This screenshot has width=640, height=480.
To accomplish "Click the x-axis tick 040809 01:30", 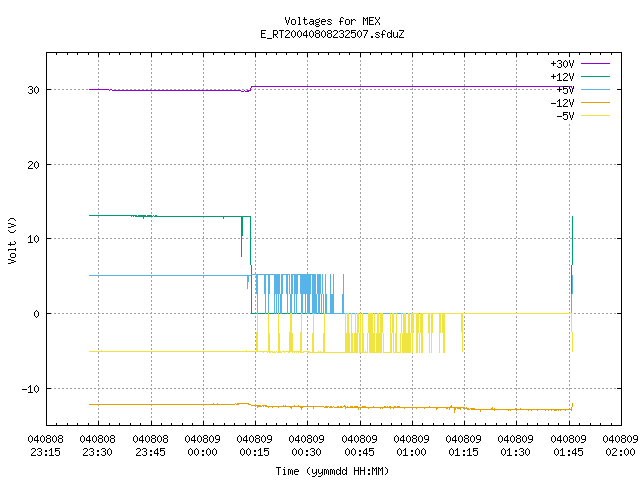I will pos(515,446).
